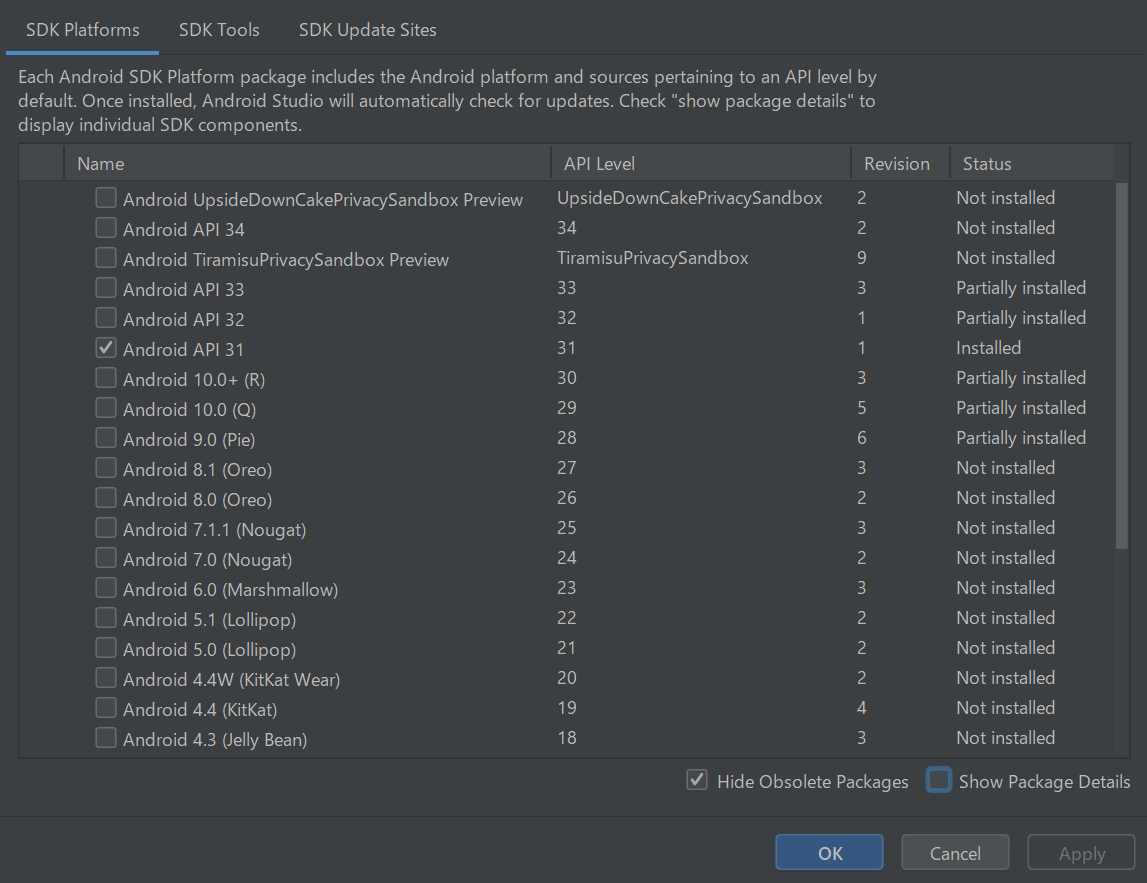Sort by the Revision column header
Viewport: 1147px width, 883px height.
(x=900, y=164)
